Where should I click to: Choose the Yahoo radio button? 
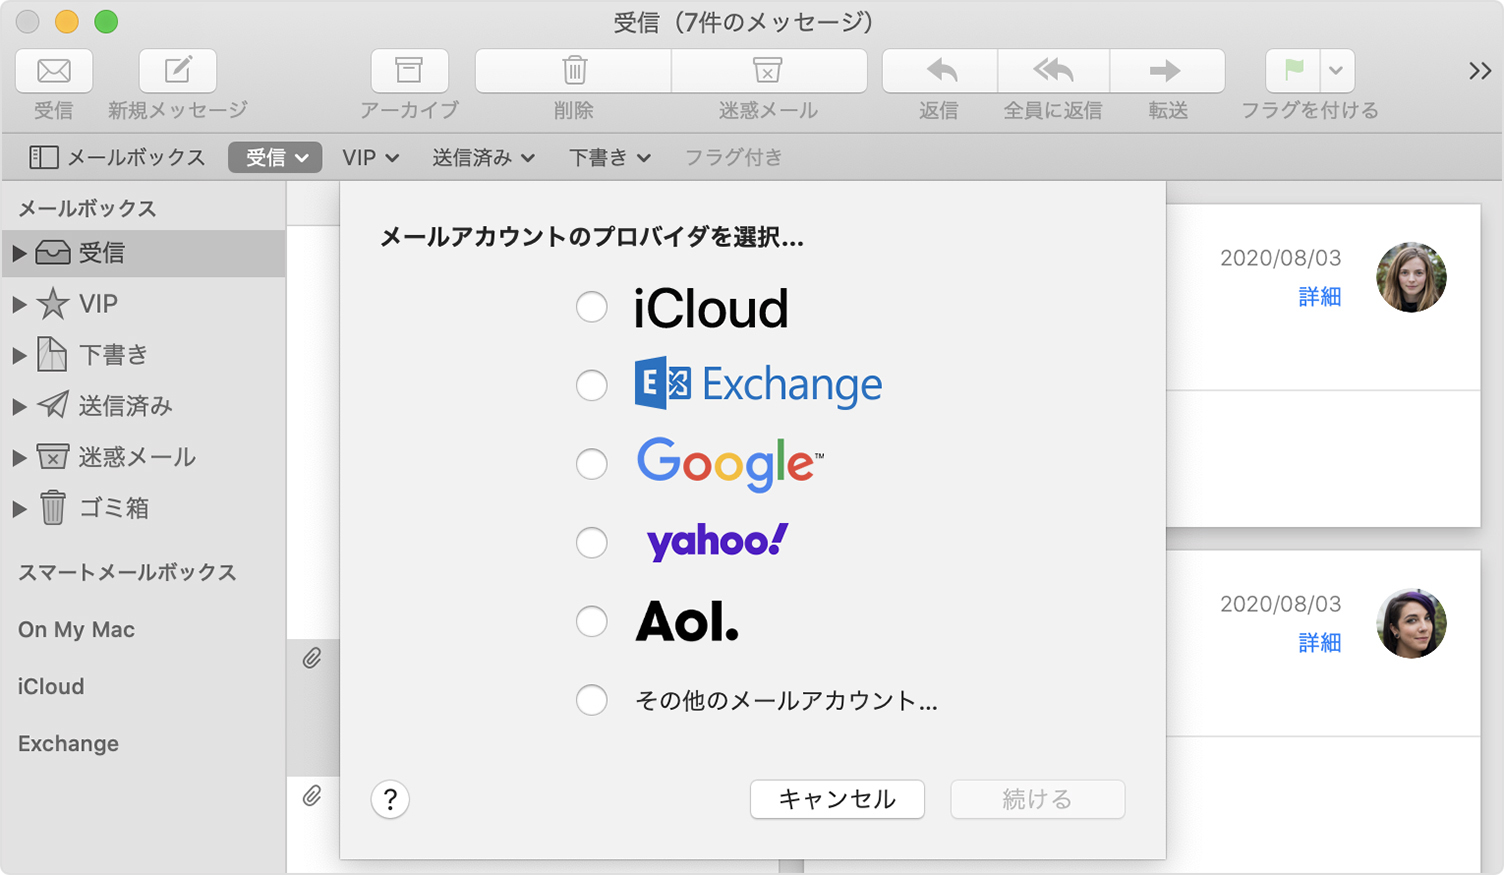[x=592, y=543]
